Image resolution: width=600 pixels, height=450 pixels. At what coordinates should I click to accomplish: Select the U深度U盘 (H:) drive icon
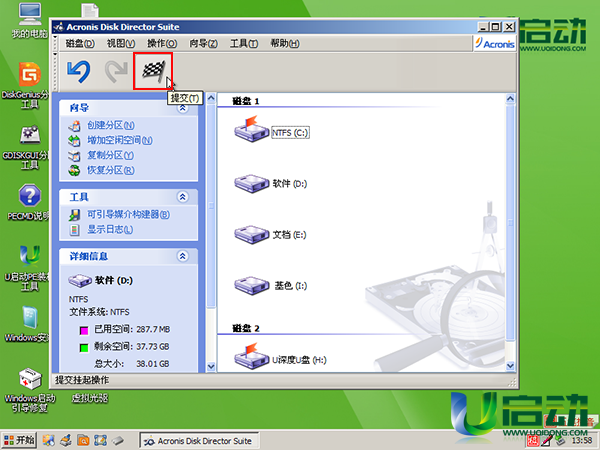coord(251,357)
